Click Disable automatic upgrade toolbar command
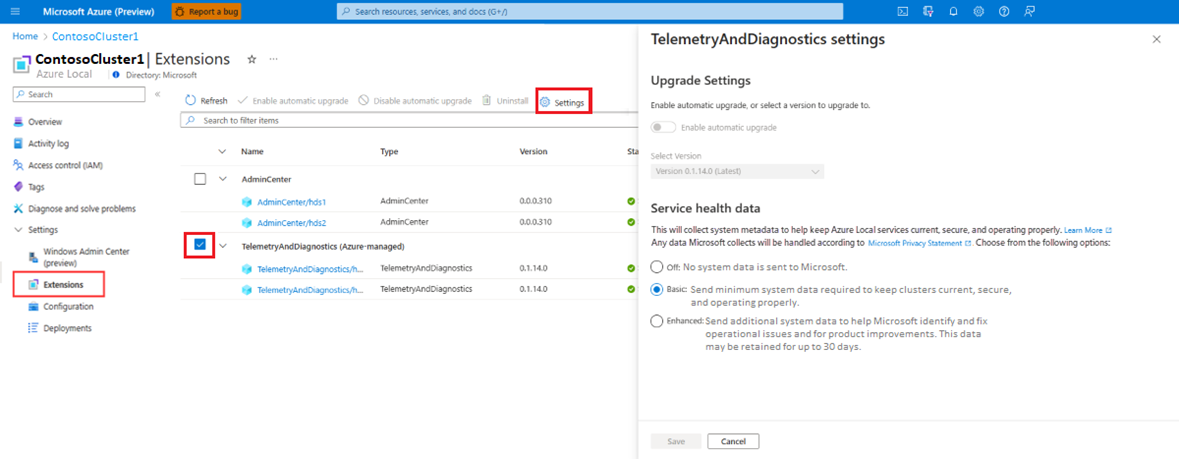Viewport: 1179px width, 459px height. coord(414,101)
